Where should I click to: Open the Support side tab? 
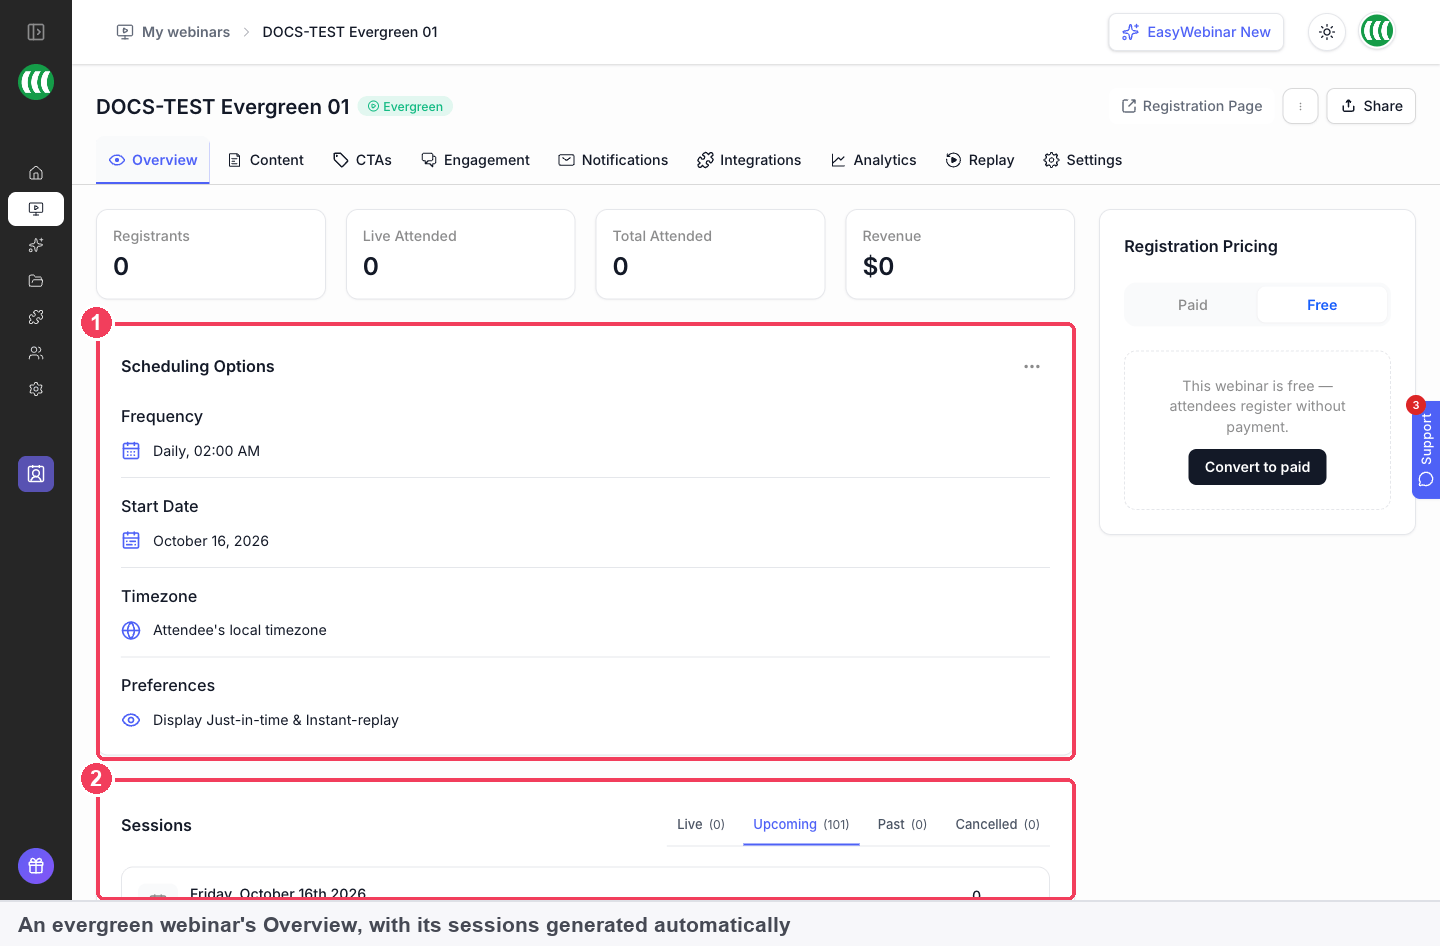[x=1426, y=449]
